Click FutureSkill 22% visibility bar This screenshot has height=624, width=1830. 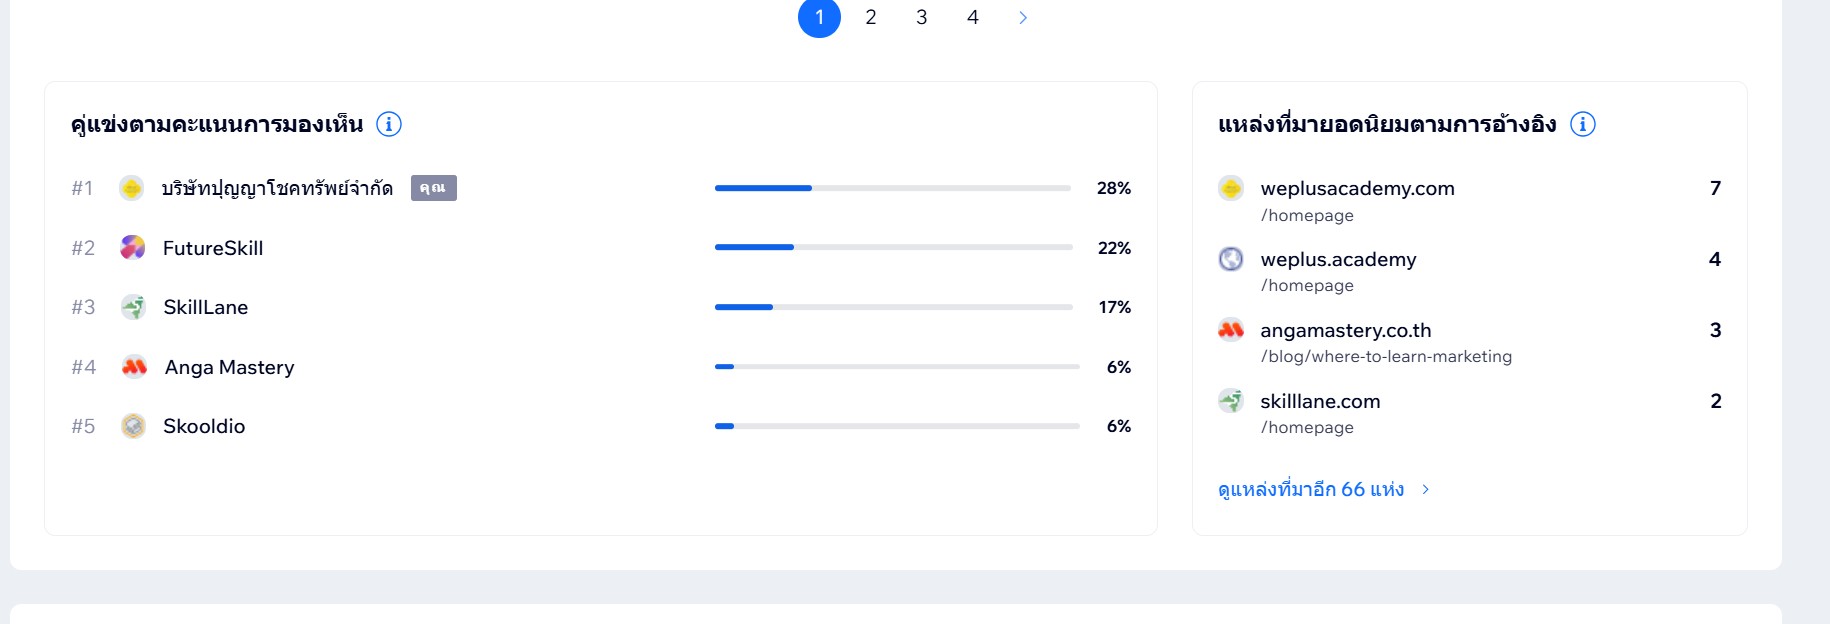pyautogui.click(x=892, y=247)
